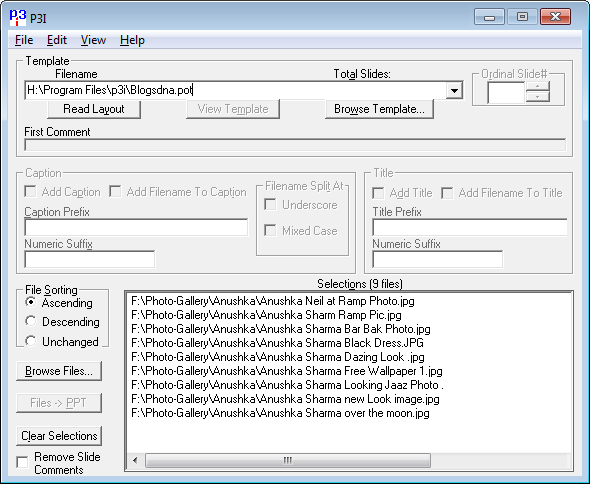Click the Title Prefix input field
The height and width of the screenshot is (485, 591).
pyautogui.click(x=470, y=228)
